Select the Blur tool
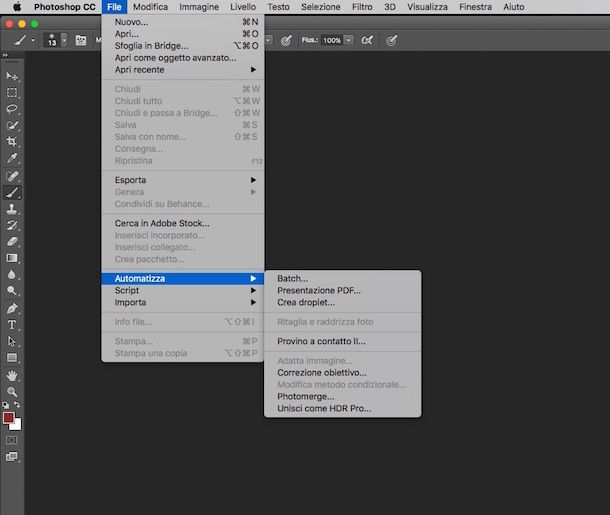This screenshot has height=515, width=610. pyautogui.click(x=12, y=275)
